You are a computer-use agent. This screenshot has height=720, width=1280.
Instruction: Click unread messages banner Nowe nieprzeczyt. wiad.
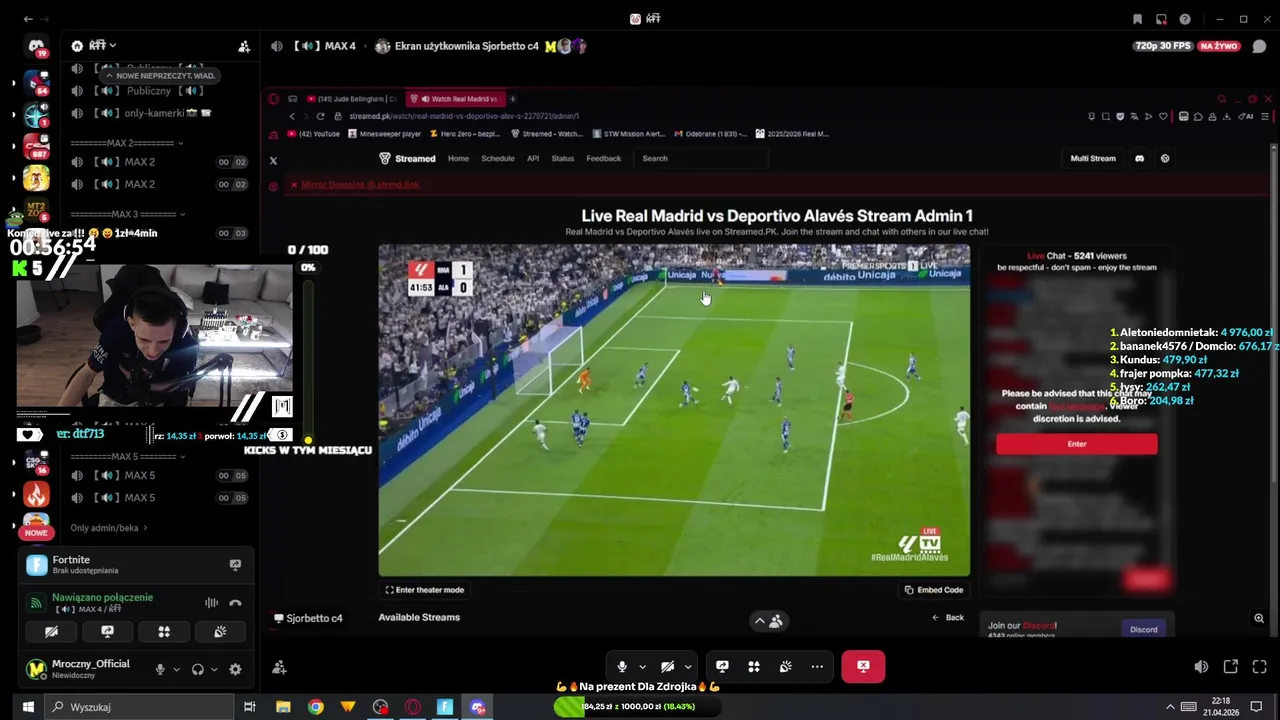(x=161, y=76)
